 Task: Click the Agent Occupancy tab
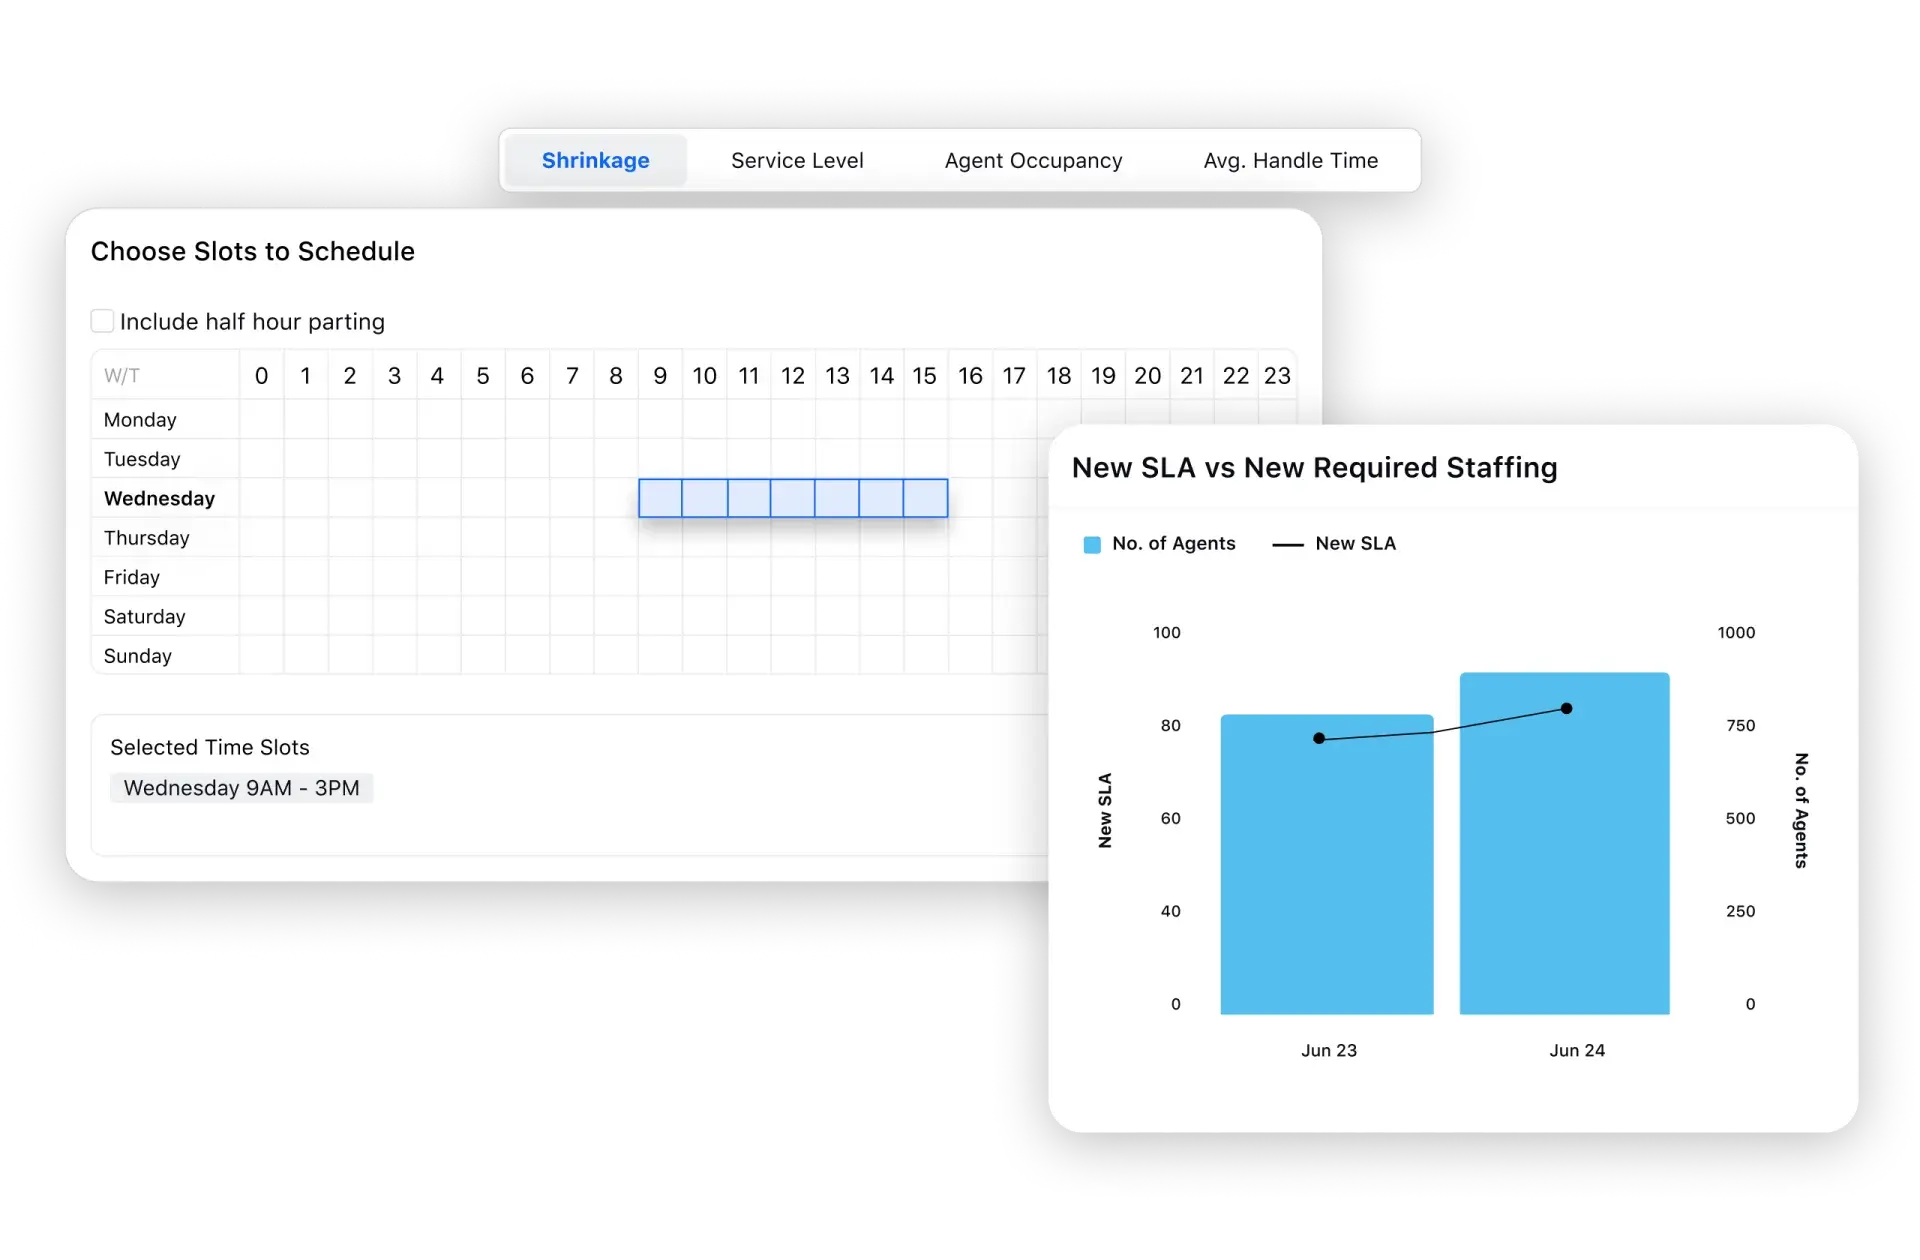pos(1032,159)
